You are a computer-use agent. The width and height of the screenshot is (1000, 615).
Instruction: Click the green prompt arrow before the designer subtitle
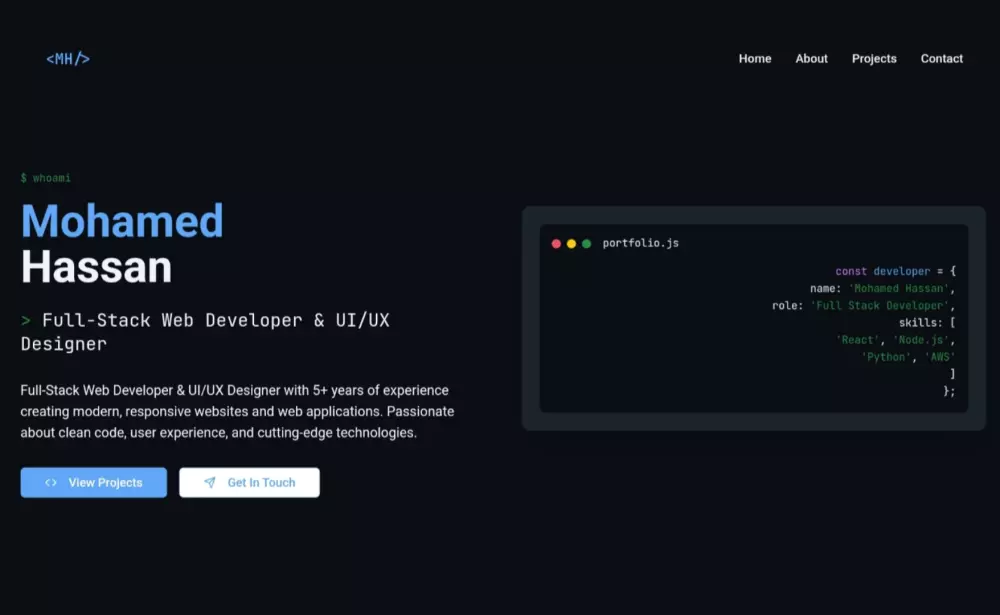click(x=25, y=320)
